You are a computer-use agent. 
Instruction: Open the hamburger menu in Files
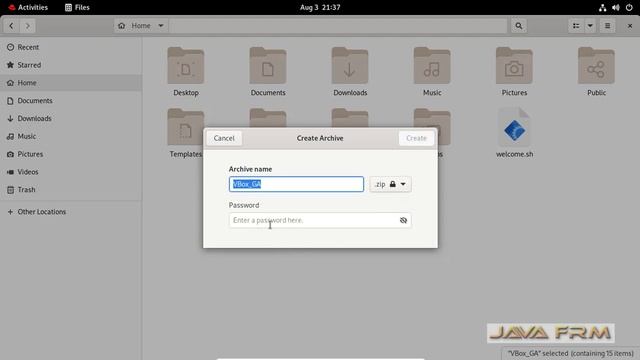(x=607, y=26)
